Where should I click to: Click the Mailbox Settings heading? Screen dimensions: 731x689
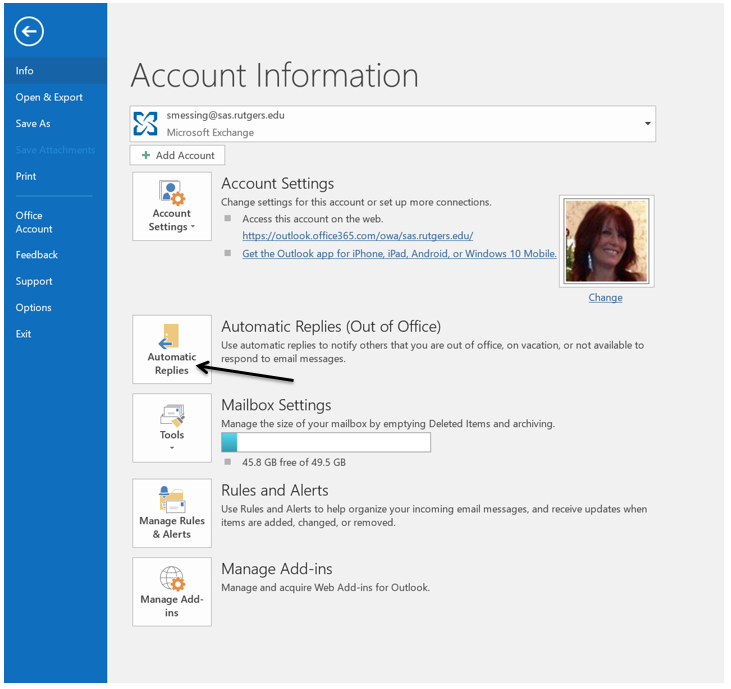(x=276, y=405)
